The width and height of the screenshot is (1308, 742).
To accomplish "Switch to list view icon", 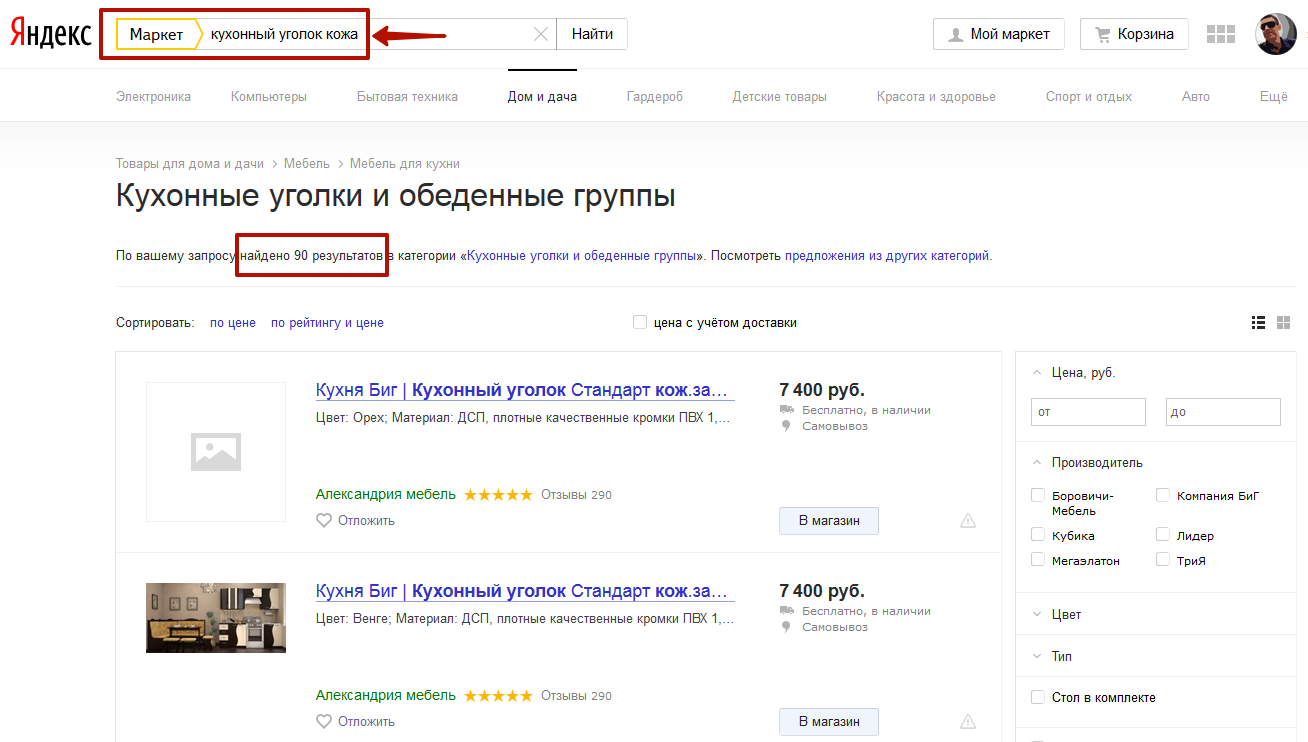I will pos(1259,322).
